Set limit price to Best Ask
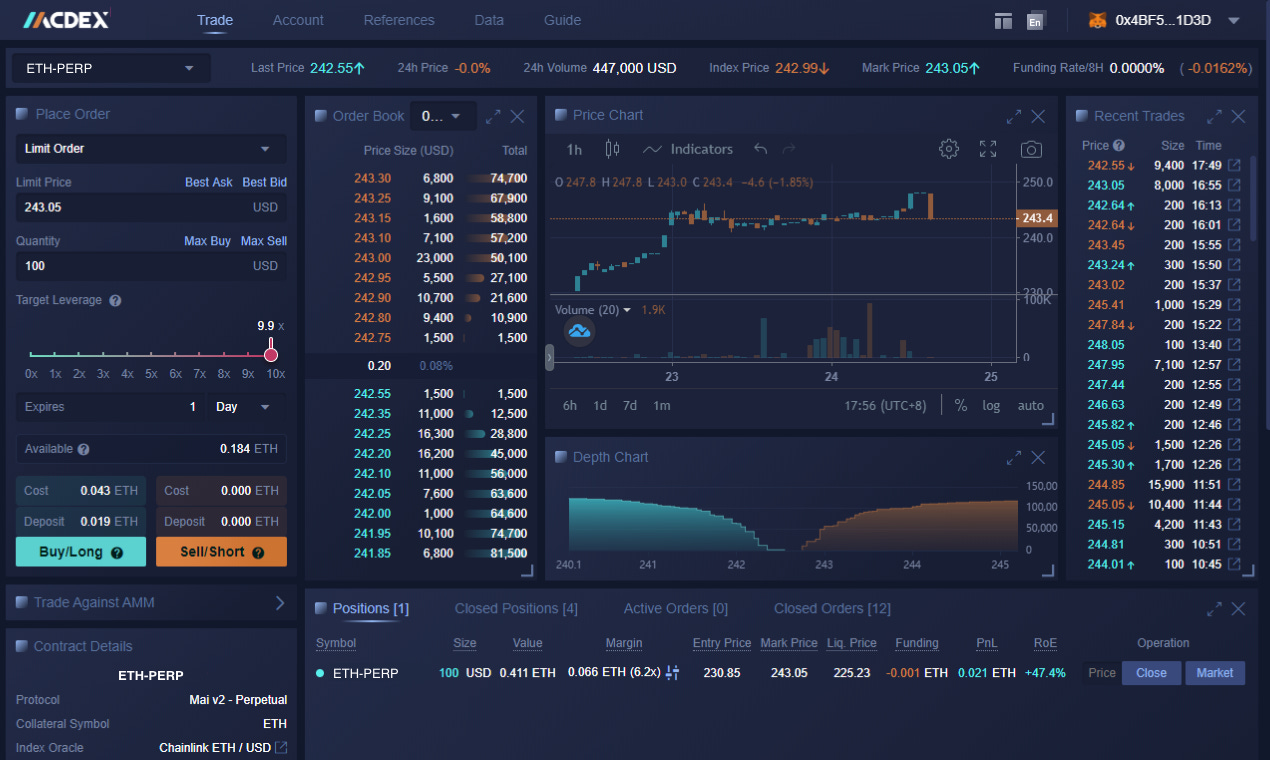 tap(209, 182)
